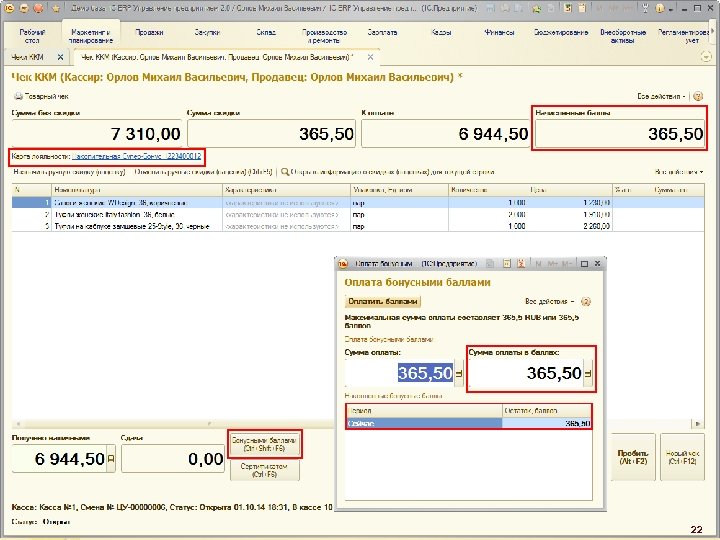Click calculator icon beside Сумма оплаты в баллах
Screen dimensions: 720x540
click(588, 373)
